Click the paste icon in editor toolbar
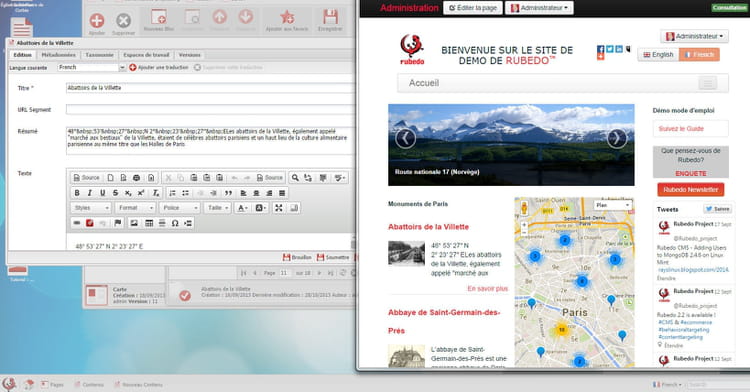 194,177
